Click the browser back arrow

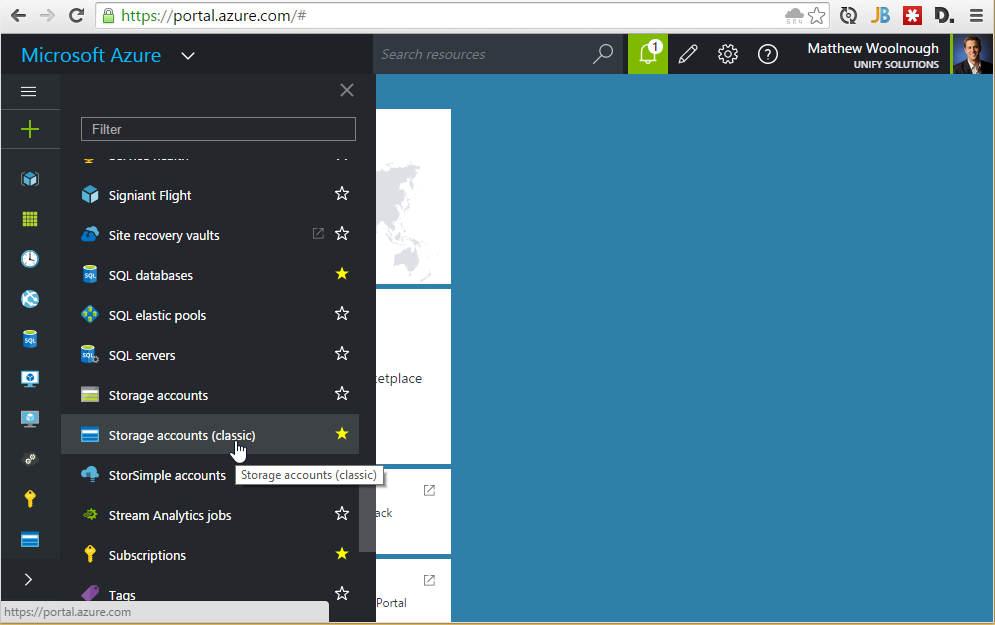click(19, 15)
